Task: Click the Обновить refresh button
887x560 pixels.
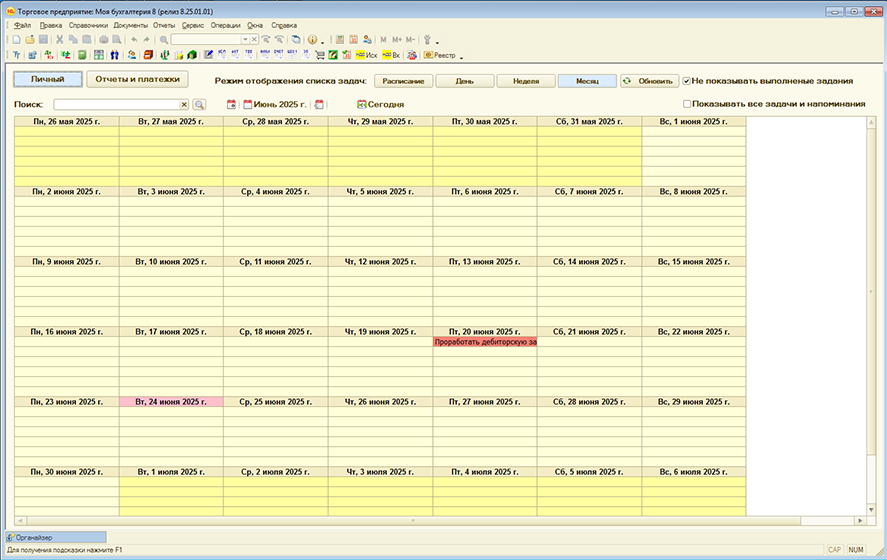Action: [x=649, y=80]
